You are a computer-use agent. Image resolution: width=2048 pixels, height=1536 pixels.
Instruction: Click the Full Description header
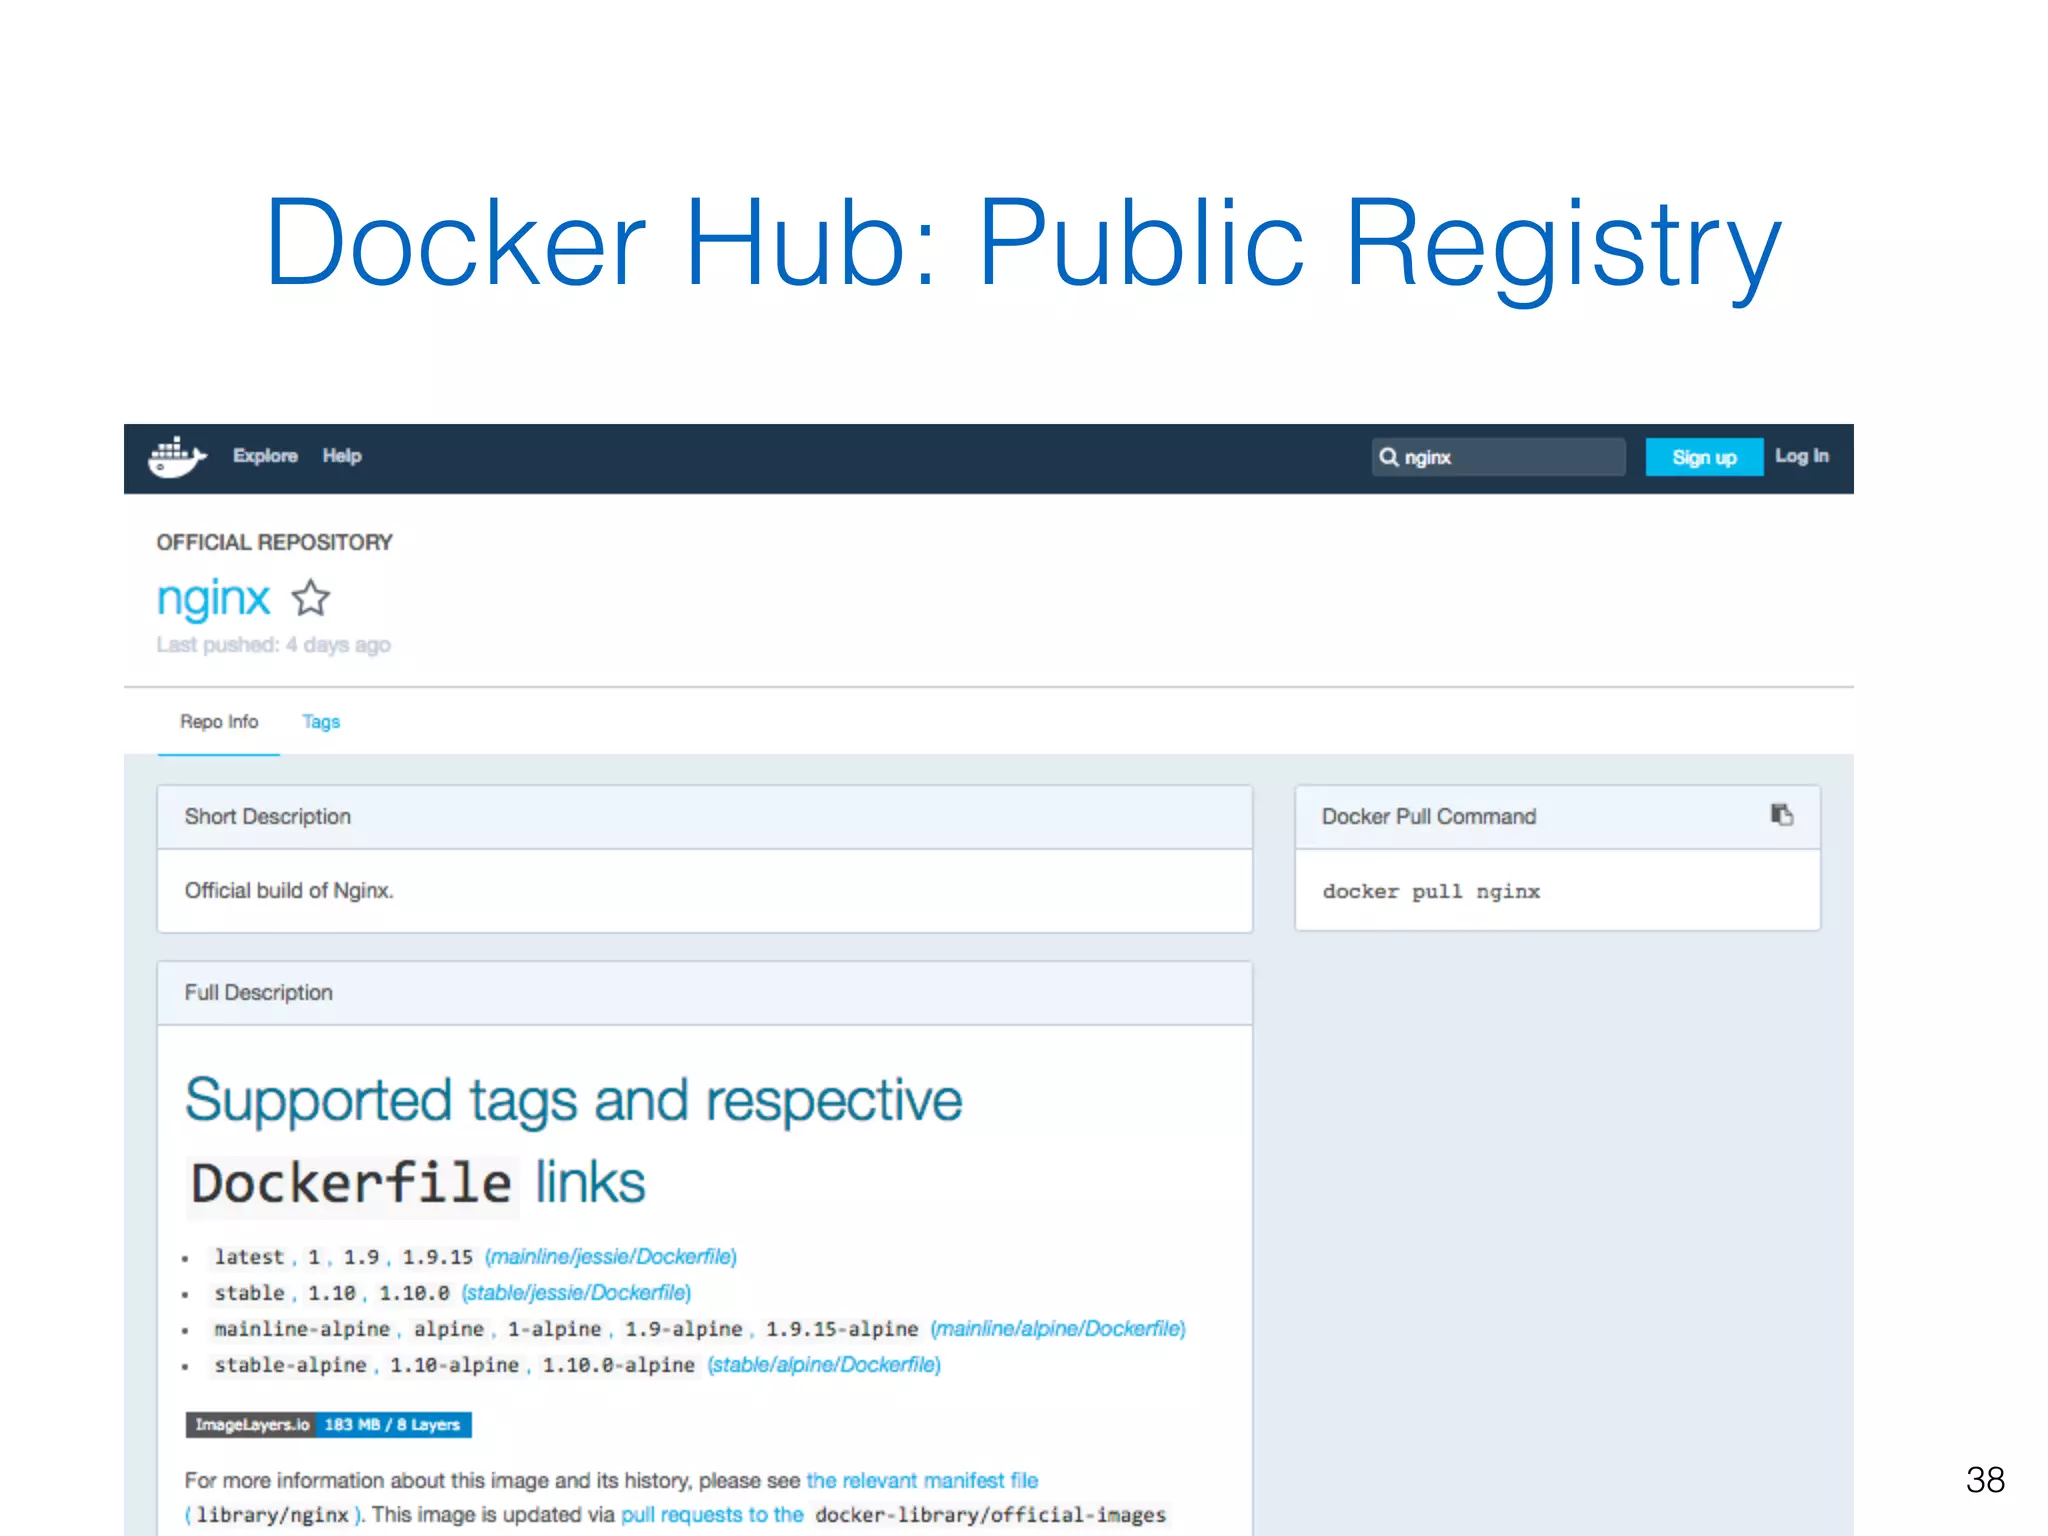[705, 993]
